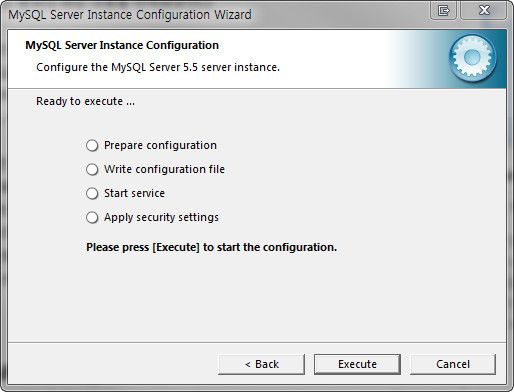Image resolution: width=514 pixels, height=392 pixels.
Task: Go back with the < Back button
Action: [x=261, y=364]
